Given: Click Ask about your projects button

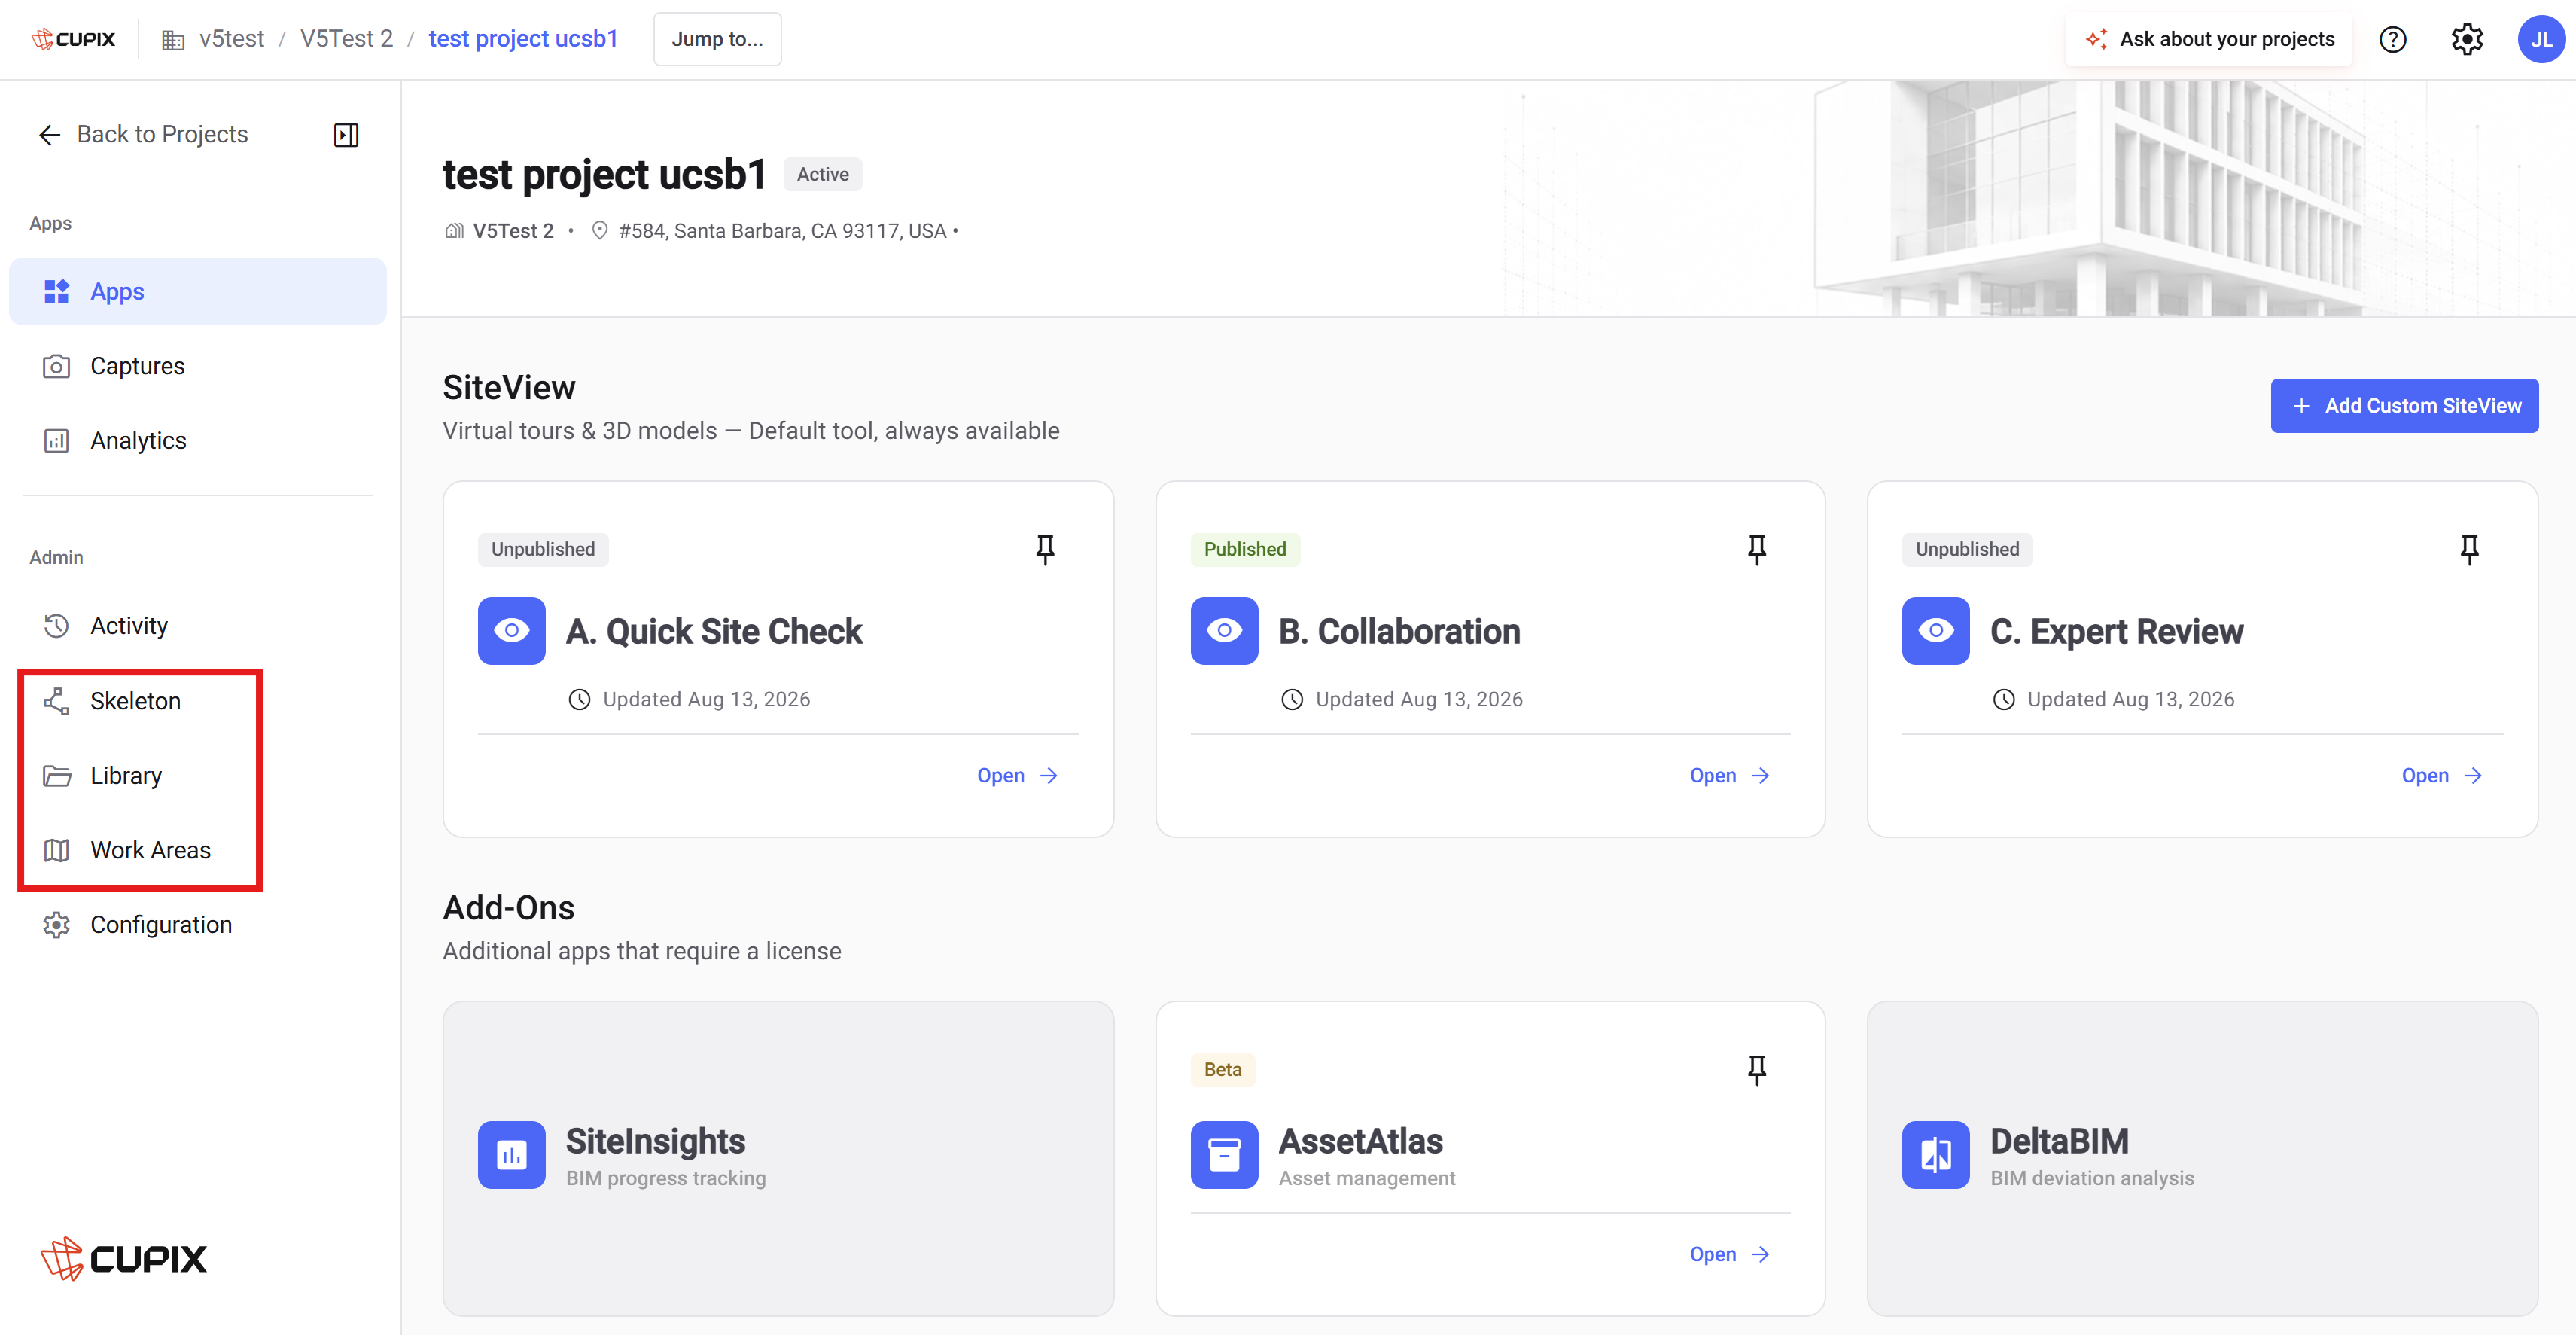Looking at the screenshot, I should pyautogui.click(x=2209, y=39).
